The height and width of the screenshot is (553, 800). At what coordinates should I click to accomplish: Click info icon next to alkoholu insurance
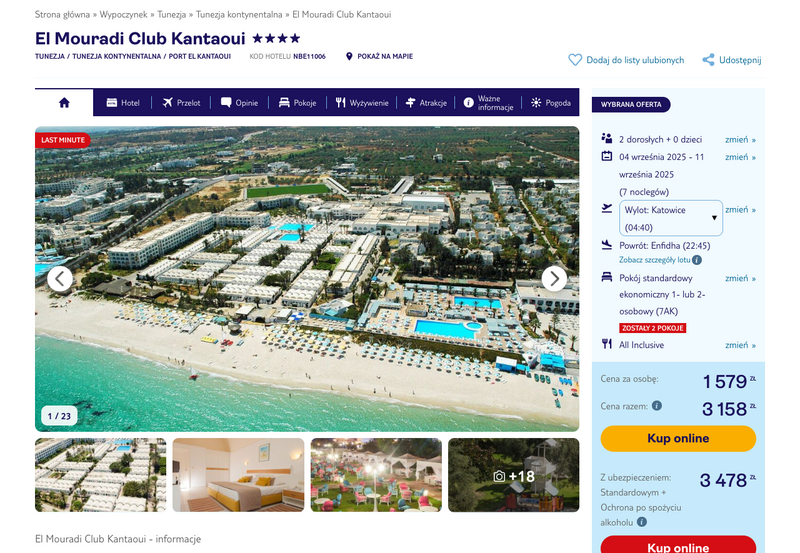pos(642,522)
